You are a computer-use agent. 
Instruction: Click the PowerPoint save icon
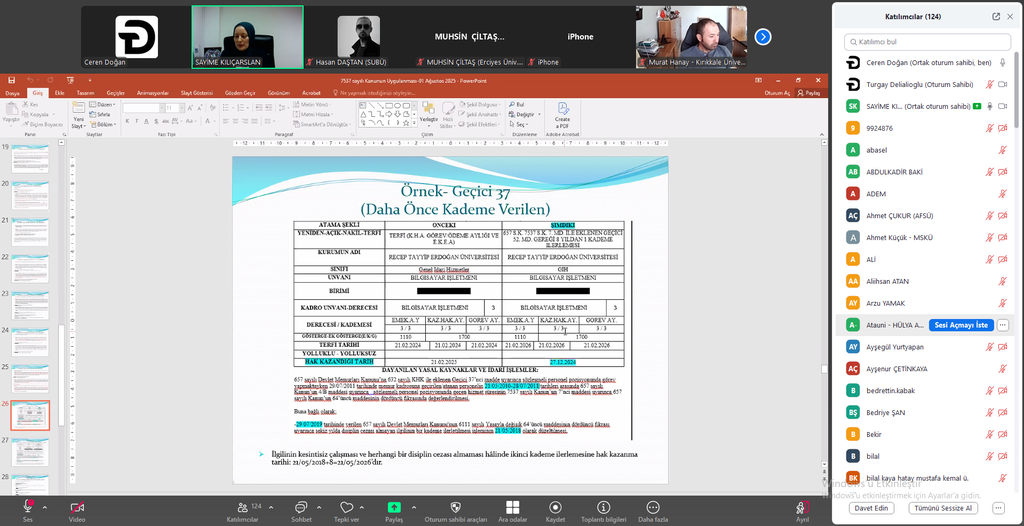[11, 80]
